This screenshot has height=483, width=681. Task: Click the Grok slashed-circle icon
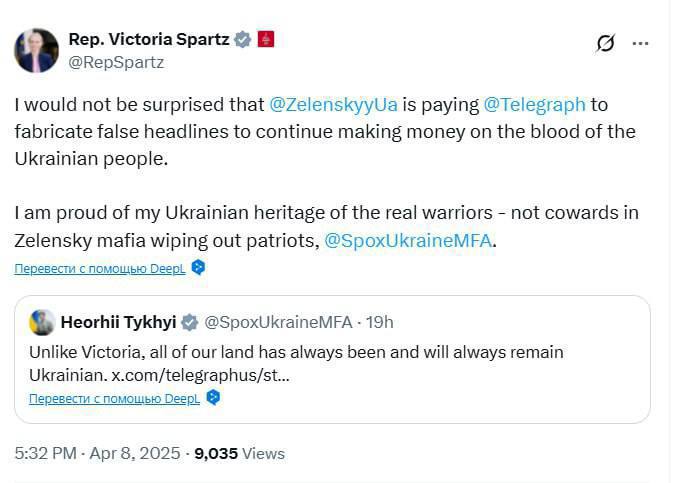click(605, 43)
